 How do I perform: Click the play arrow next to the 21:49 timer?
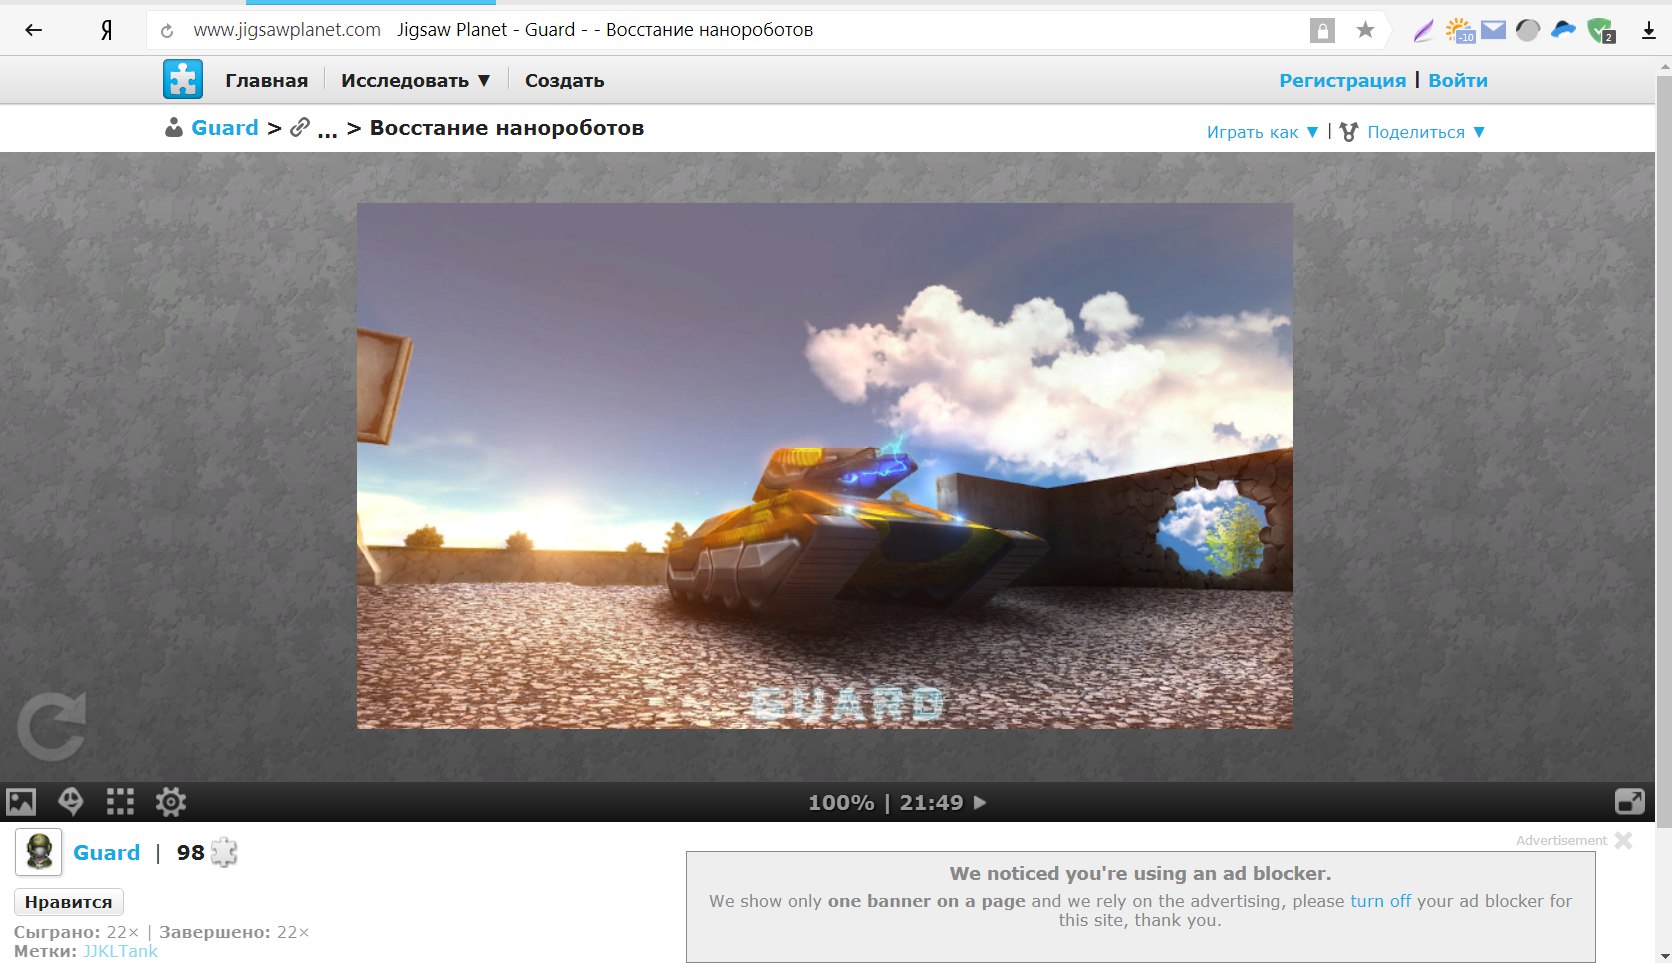980,802
